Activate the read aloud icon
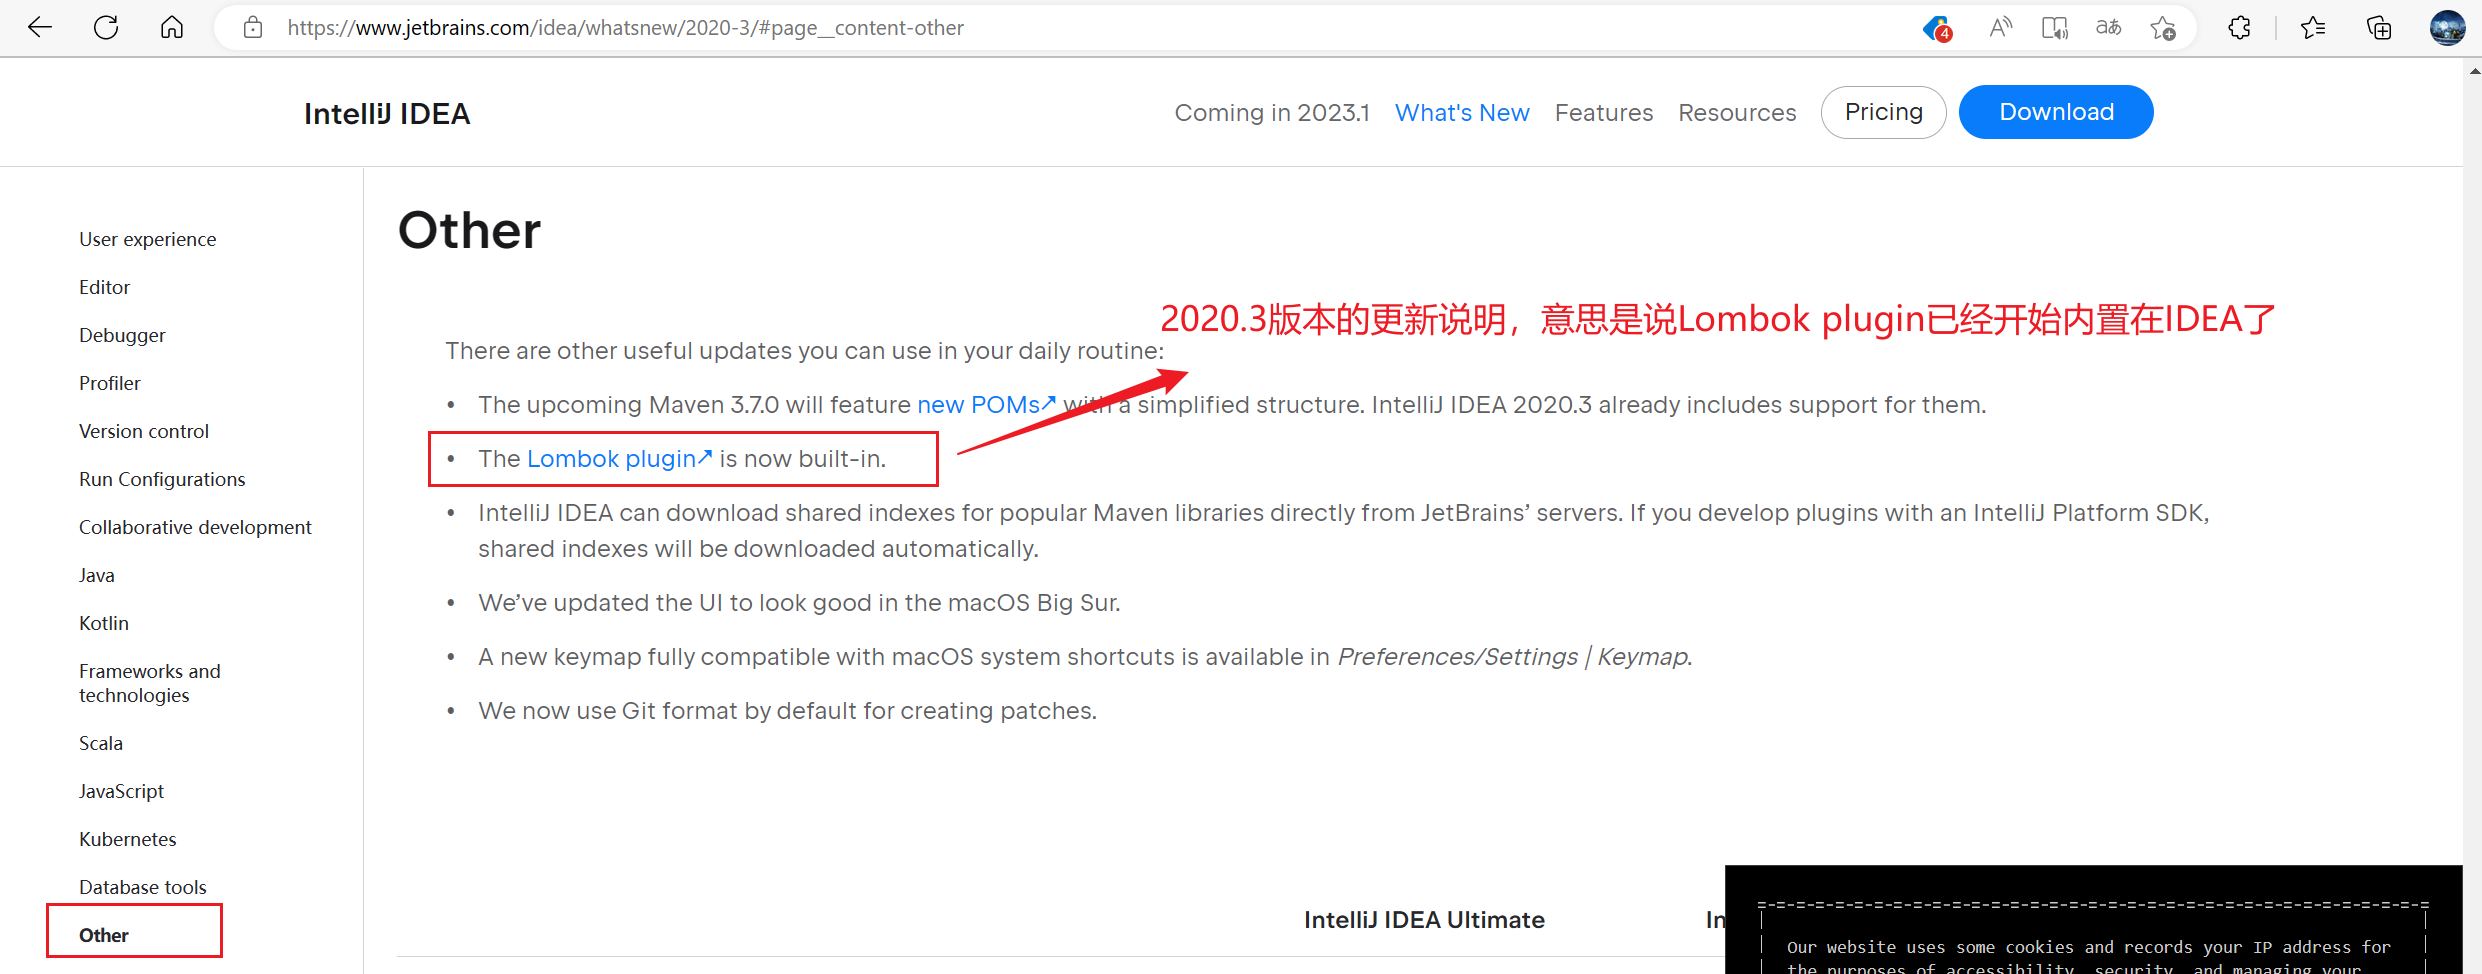This screenshot has width=2482, height=974. (2000, 28)
